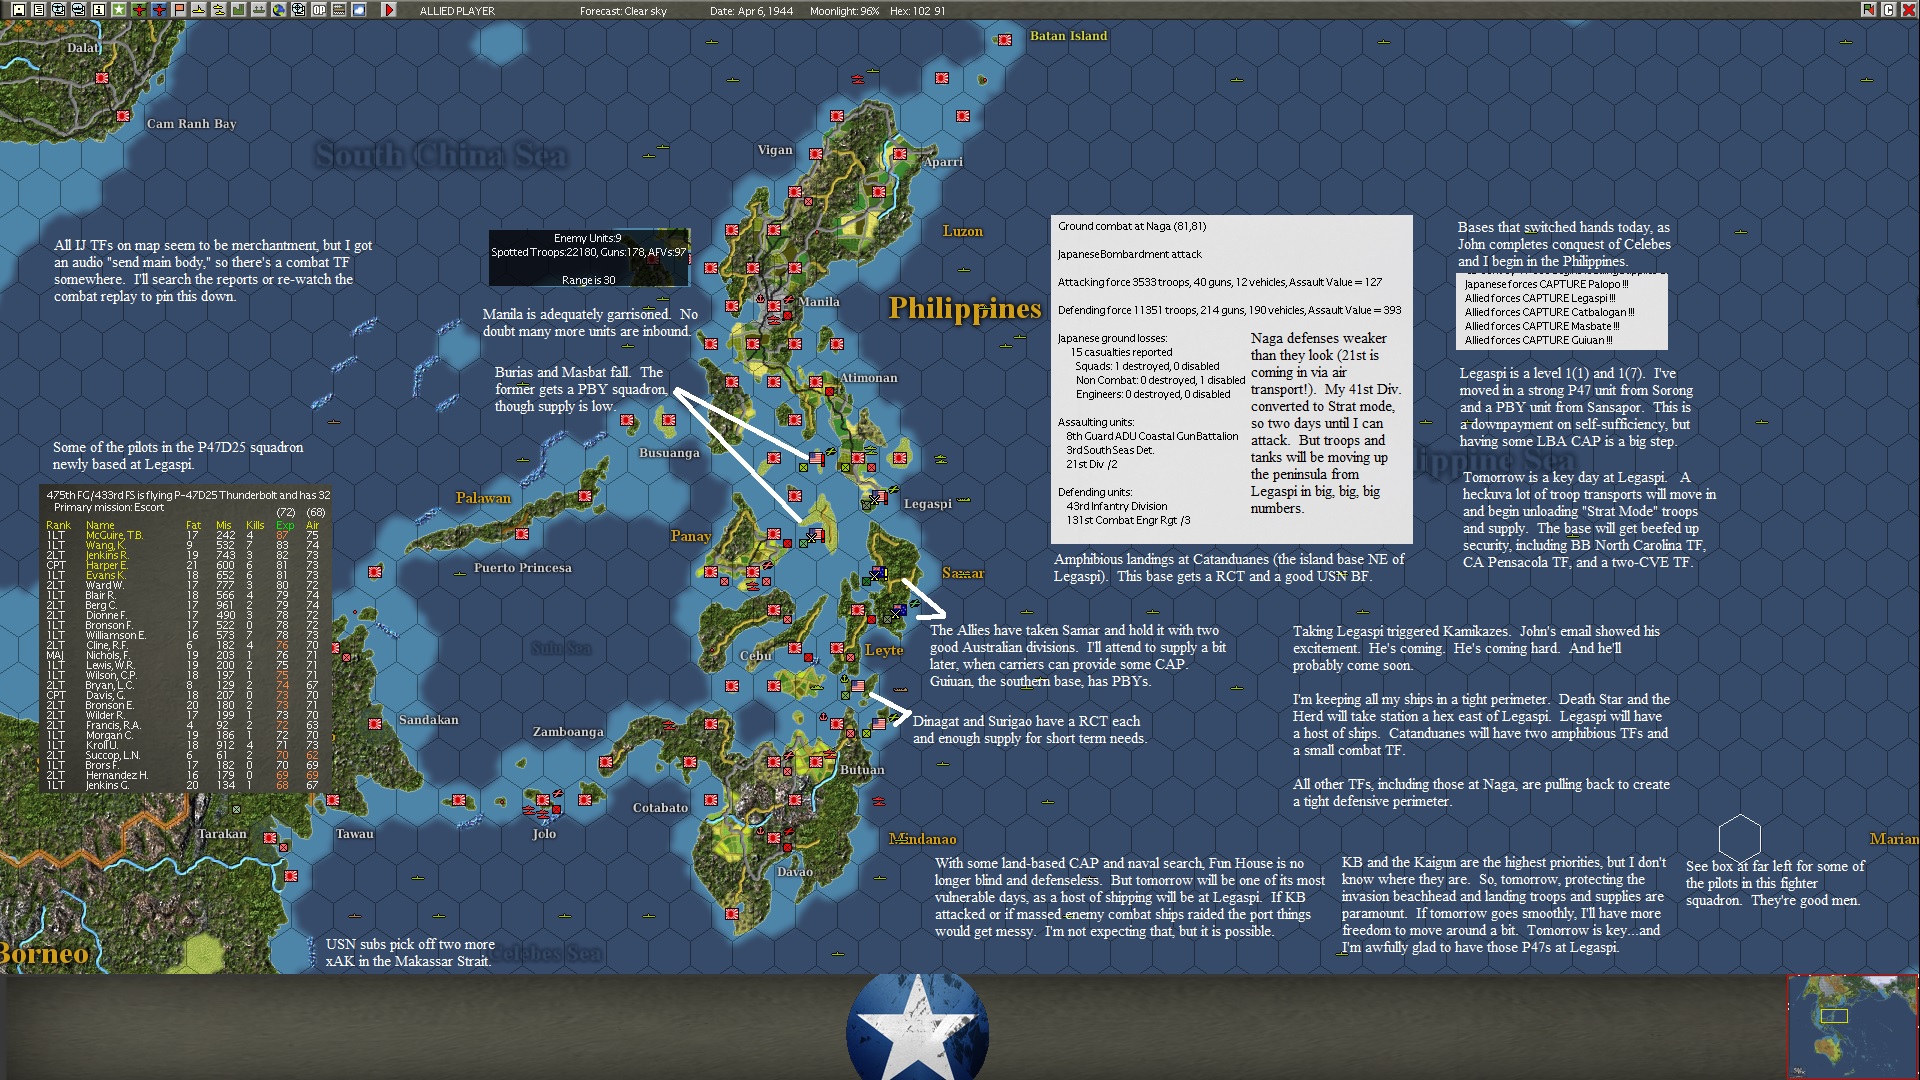
Task: Click the red End Turn arrow
Action: click(x=389, y=10)
